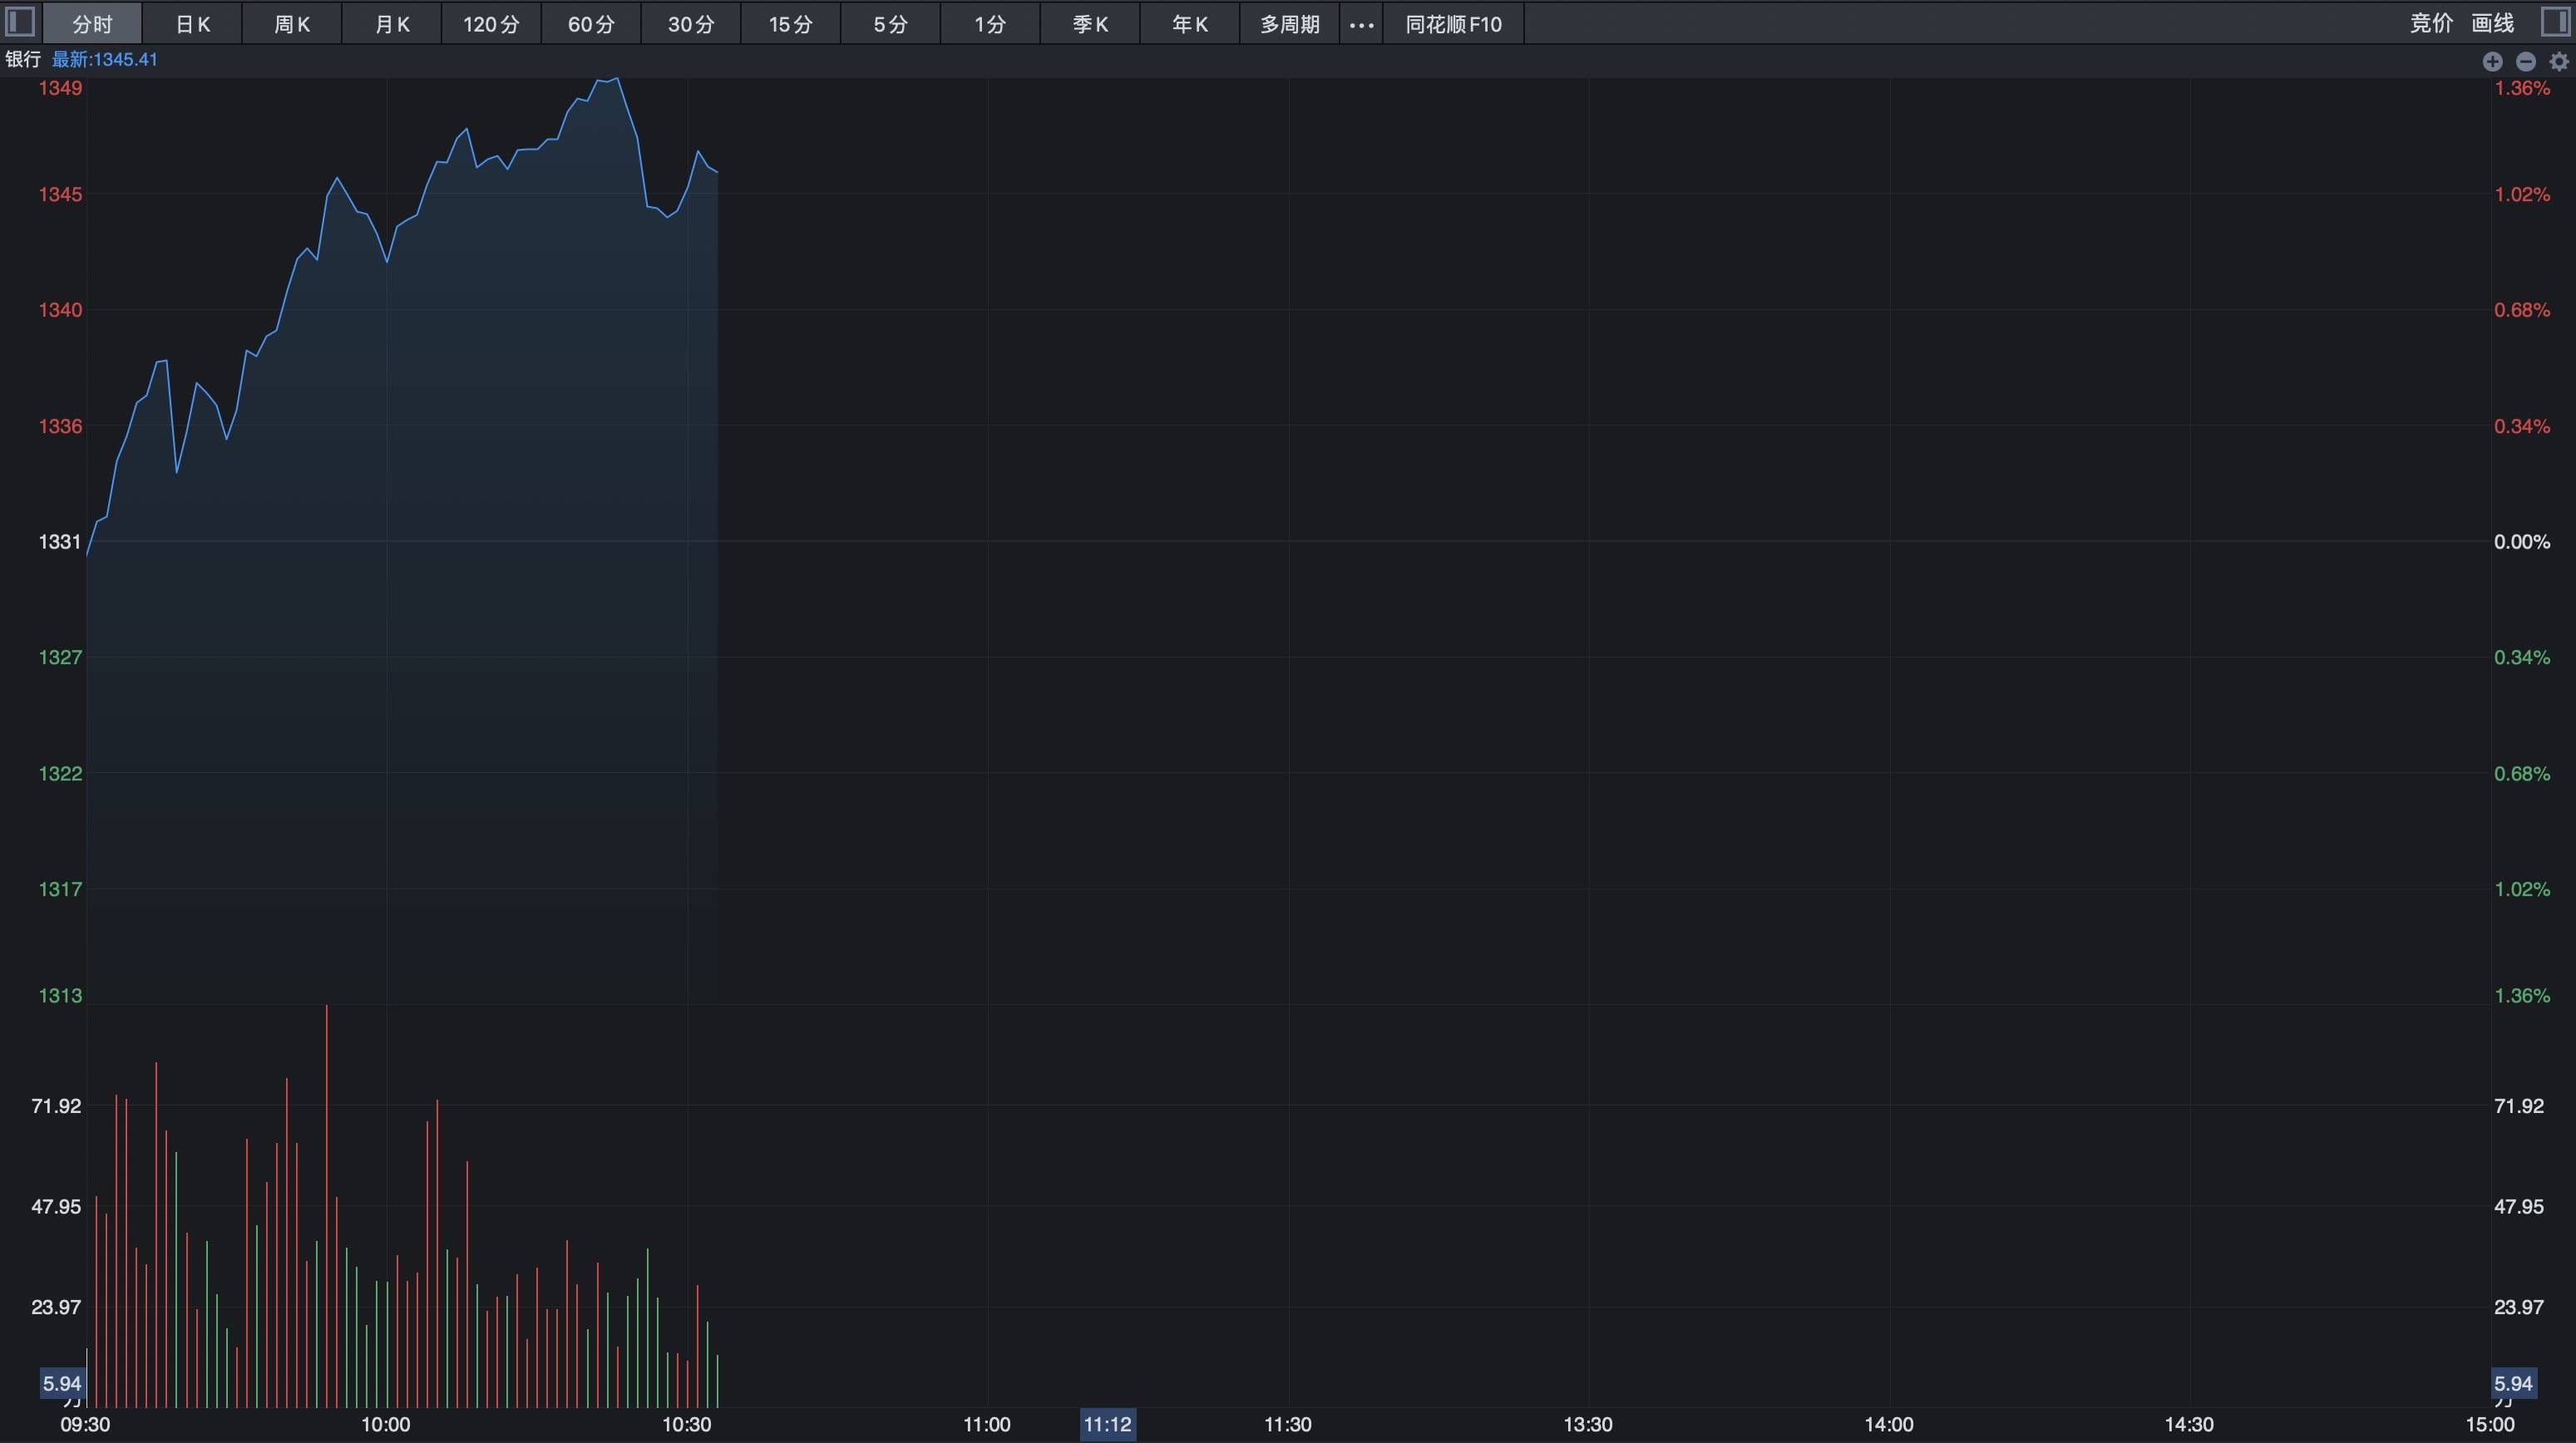Open the 多周期 multi-period view

pyautogui.click(x=1289, y=24)
